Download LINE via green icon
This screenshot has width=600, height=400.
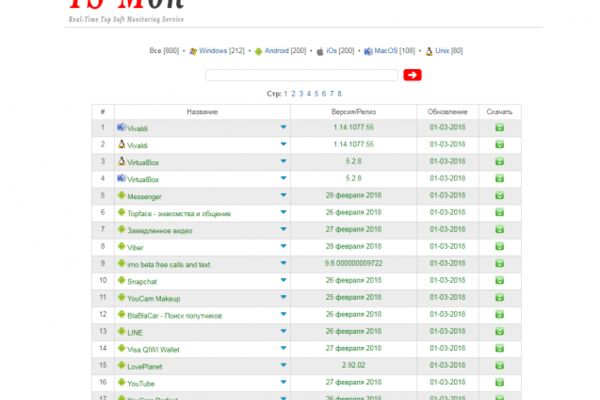[499, 331]
